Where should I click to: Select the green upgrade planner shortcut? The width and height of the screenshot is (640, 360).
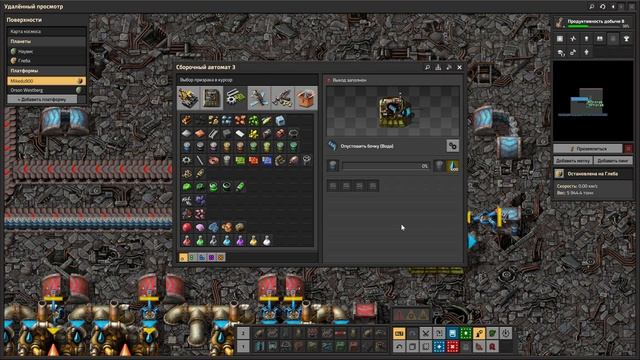point(465,333)
